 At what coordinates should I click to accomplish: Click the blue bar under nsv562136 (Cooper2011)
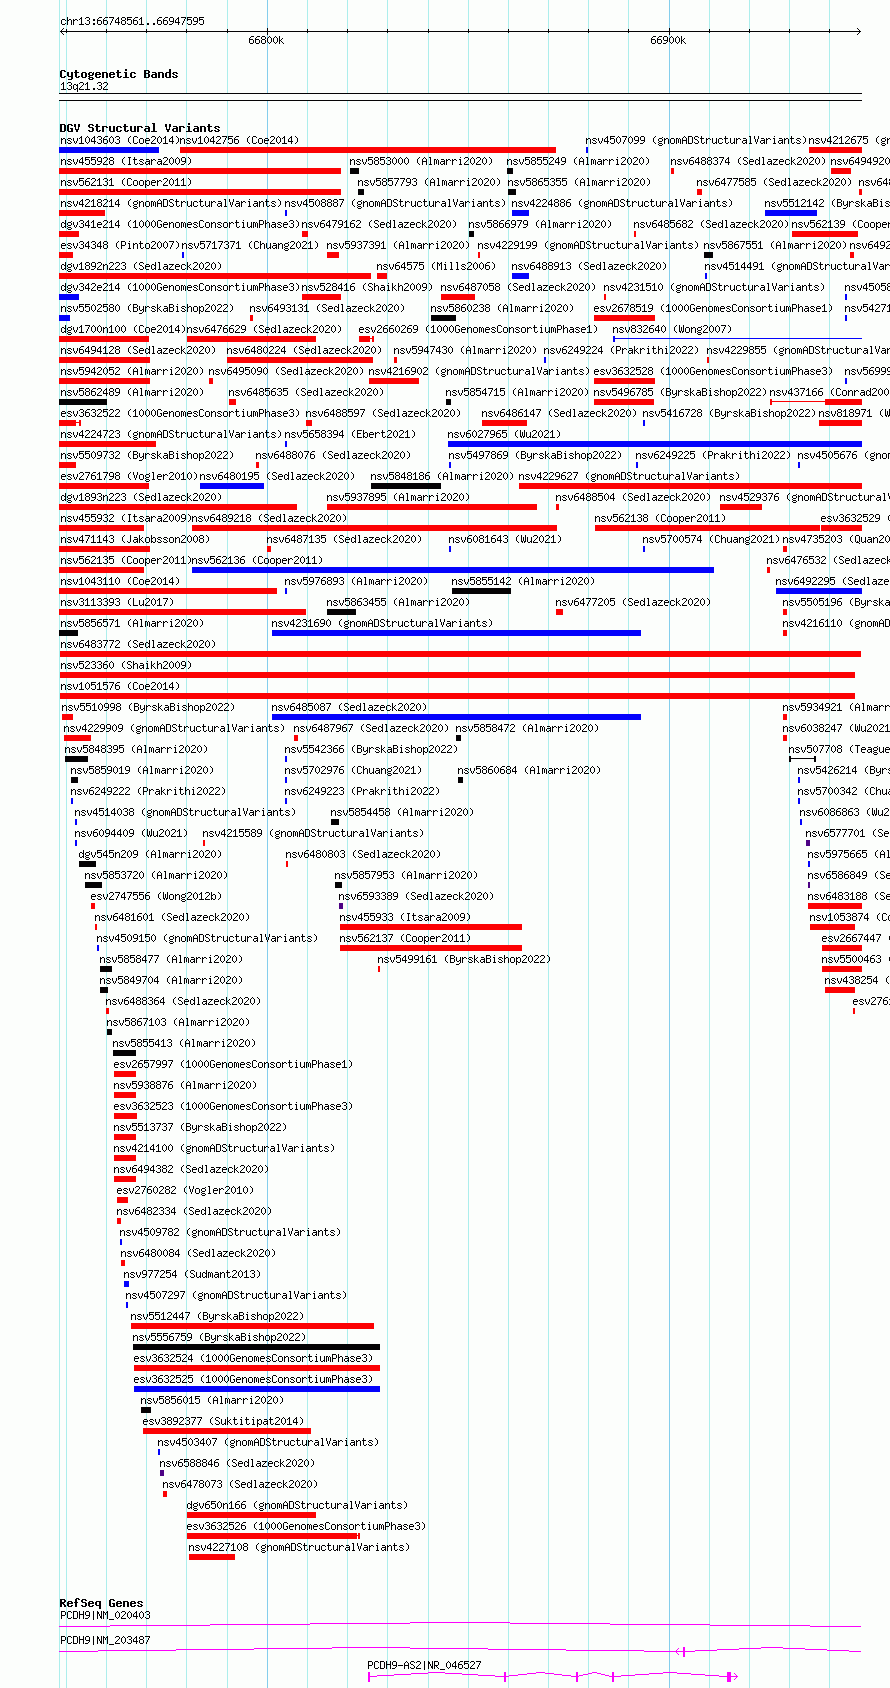pyautogui.click(x=453, y=570)
